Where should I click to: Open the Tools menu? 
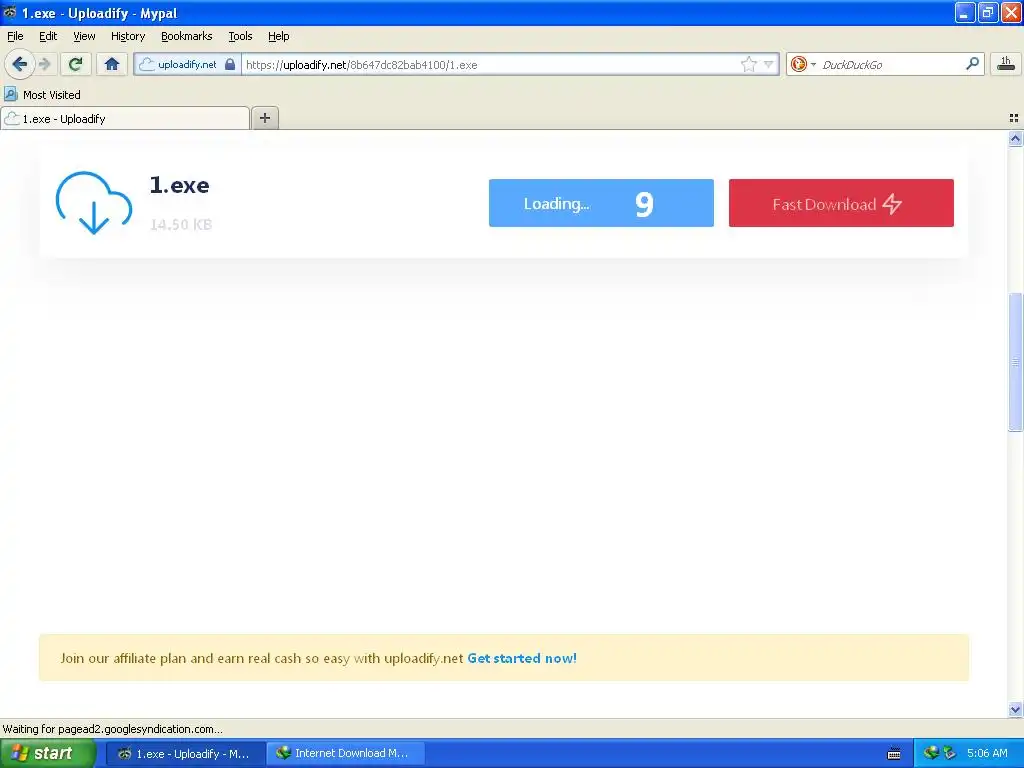(240, 36)
